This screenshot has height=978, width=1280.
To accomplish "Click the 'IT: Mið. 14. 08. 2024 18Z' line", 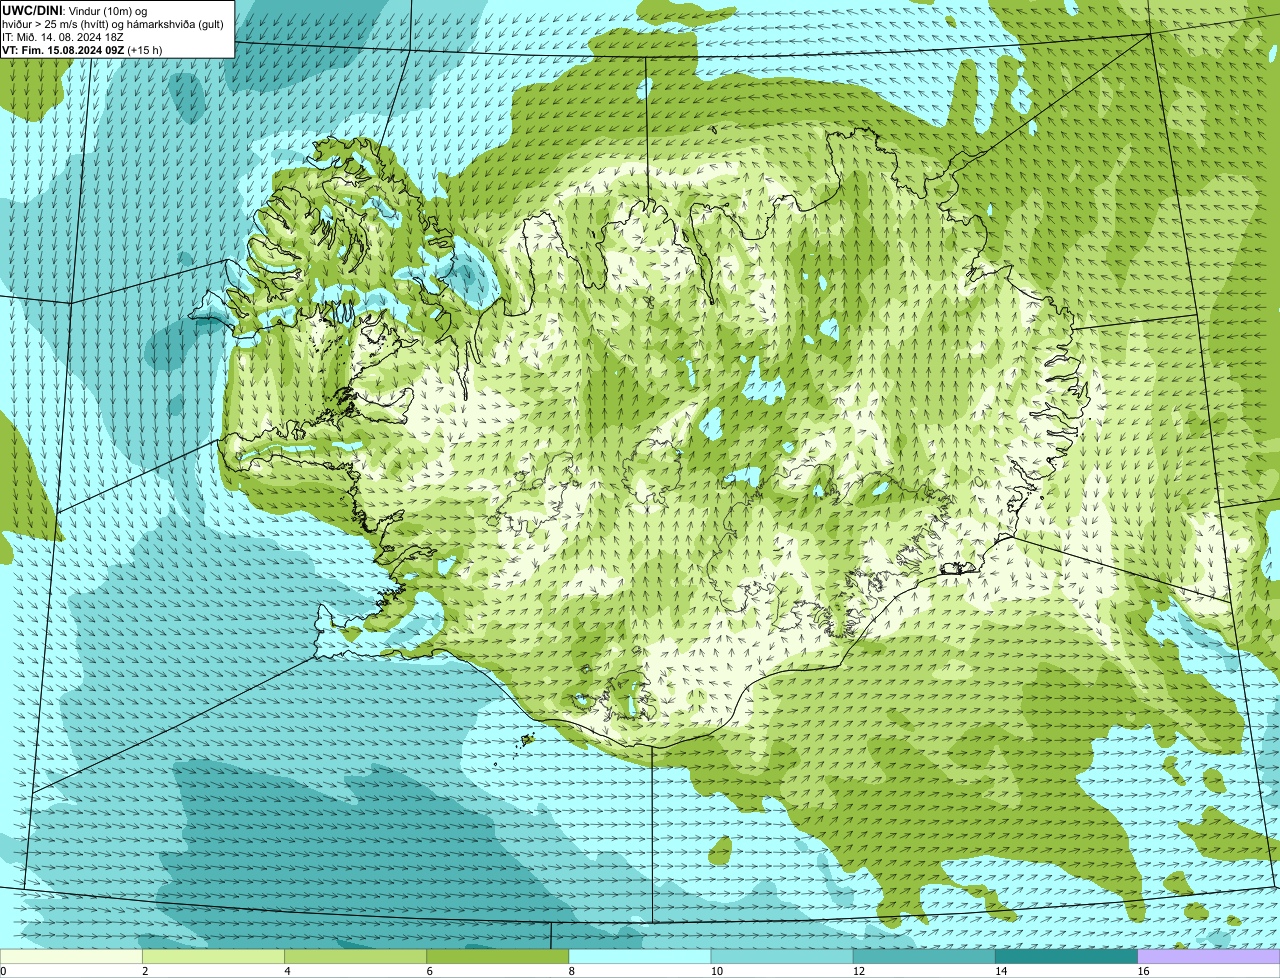I will pos(63,37).
